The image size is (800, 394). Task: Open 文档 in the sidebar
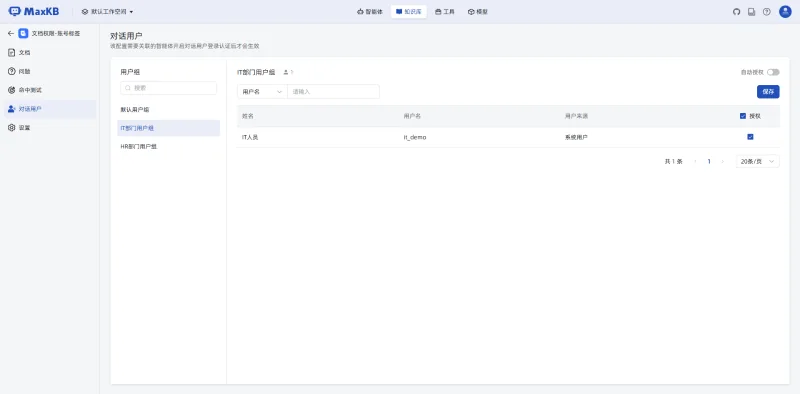[49, 53]
